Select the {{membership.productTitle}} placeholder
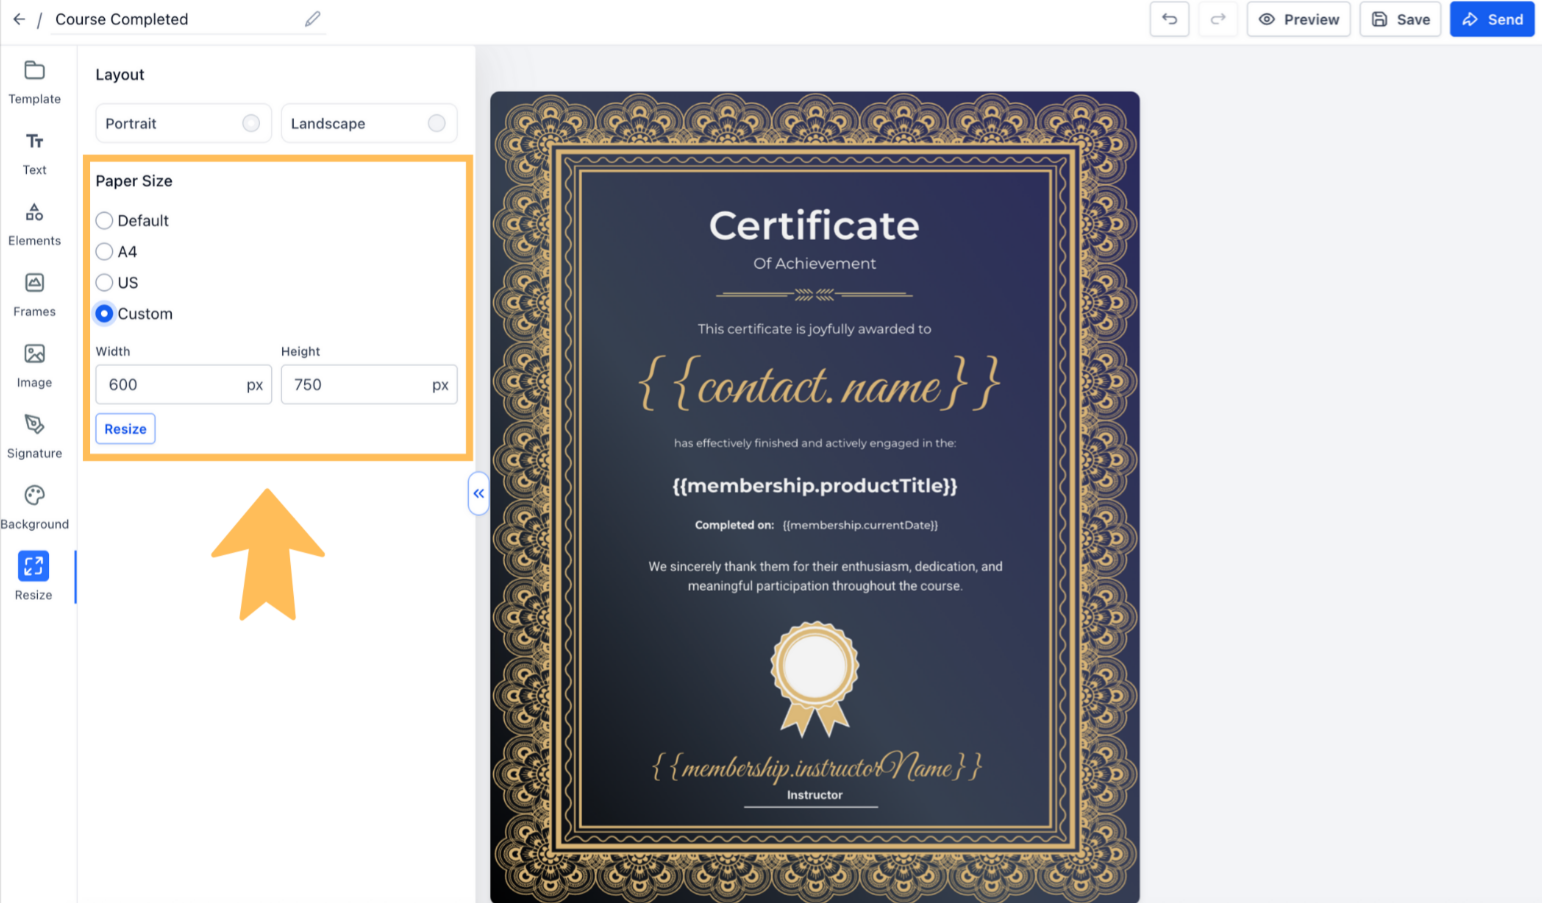Screen dimensions: 1542x903 (815, 486)
